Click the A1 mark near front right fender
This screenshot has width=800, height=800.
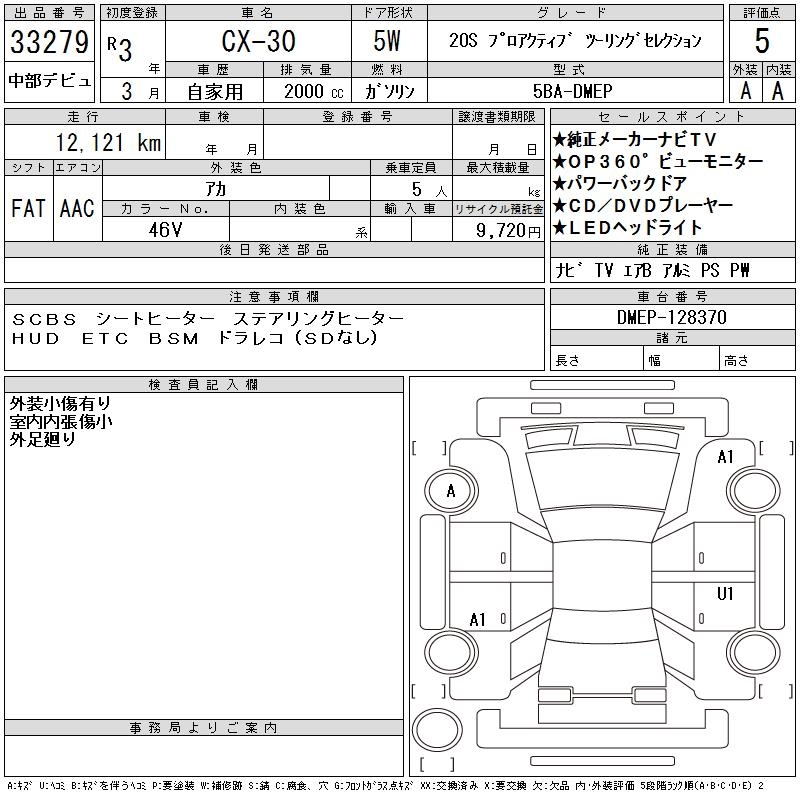725,457
